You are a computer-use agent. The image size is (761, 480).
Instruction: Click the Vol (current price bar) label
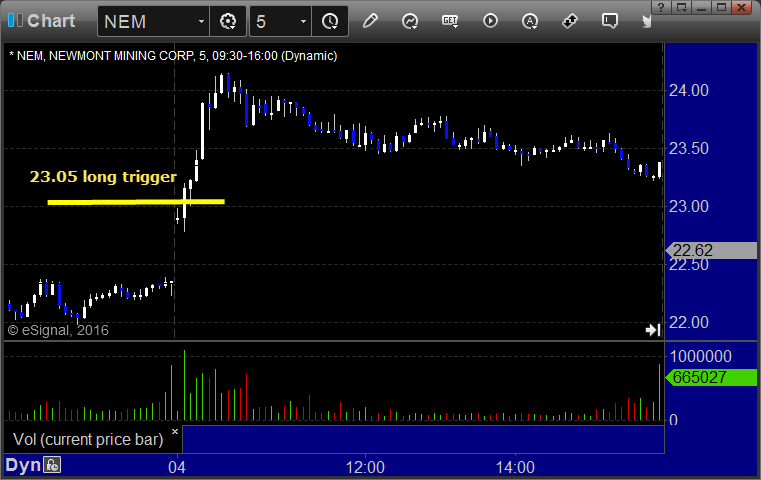click(88, 439)
